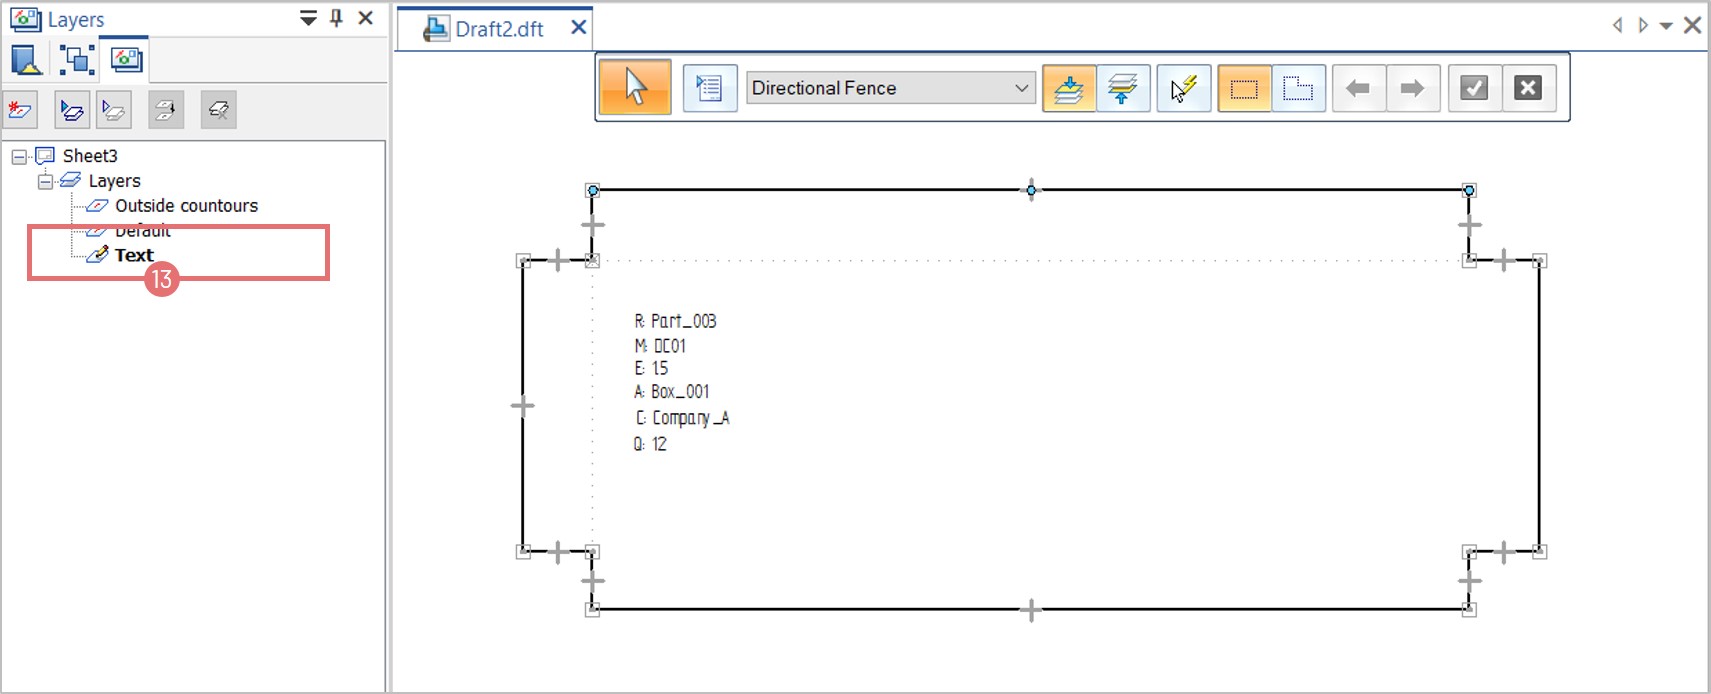Select the Text layer
Image resolution: width=1711 pixels, height=694 pixels.
[134, 255]
